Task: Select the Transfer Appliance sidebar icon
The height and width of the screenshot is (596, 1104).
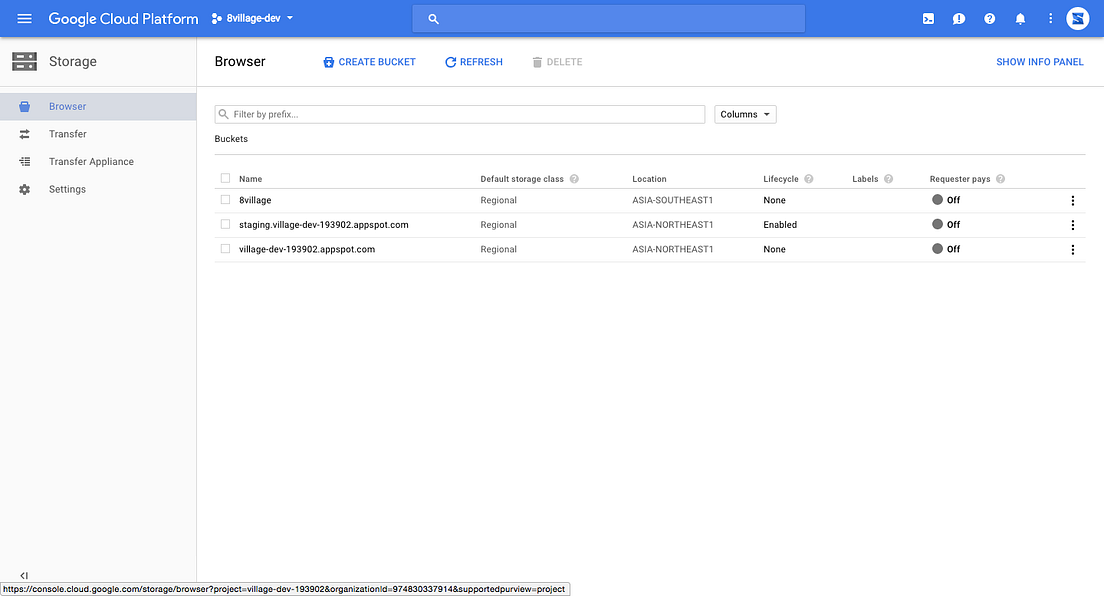Action: click(x=24, y=161)
